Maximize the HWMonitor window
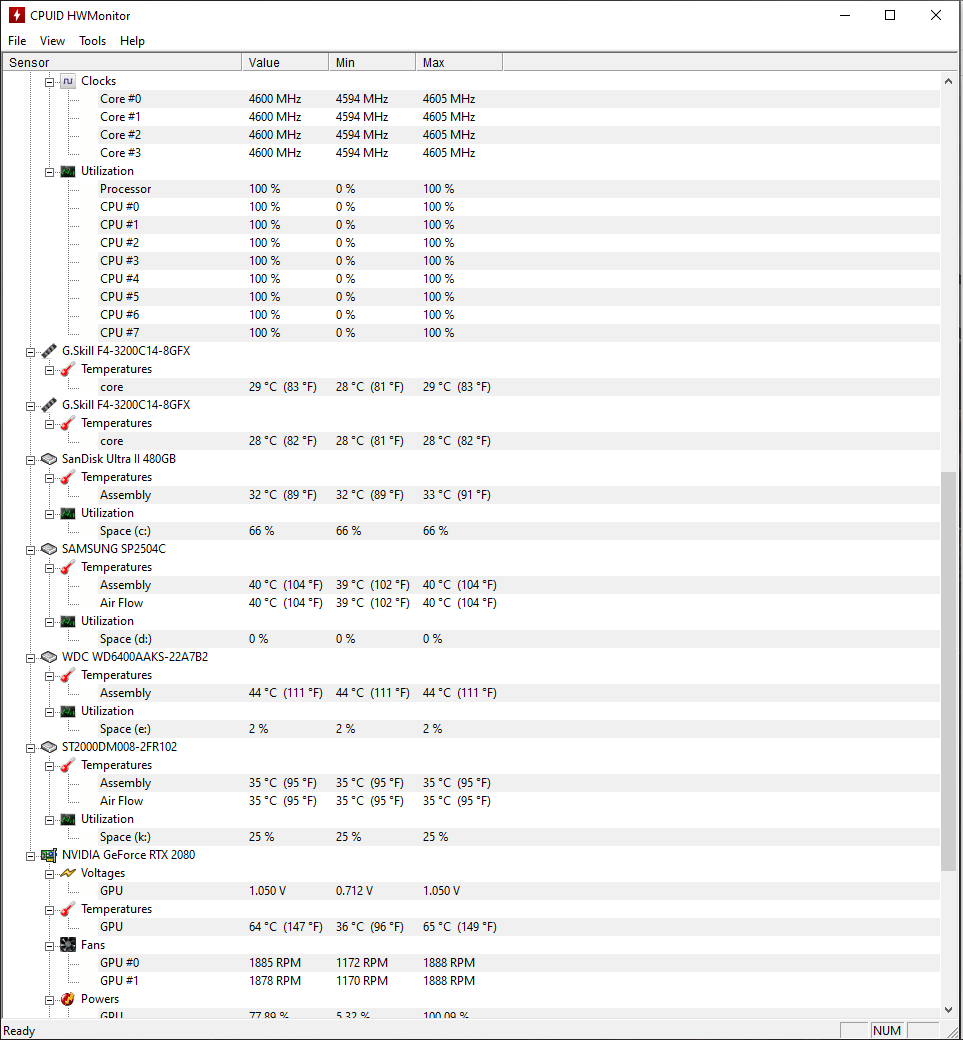The height and width of the screenshot is (1040, 963). pos(890,15)
